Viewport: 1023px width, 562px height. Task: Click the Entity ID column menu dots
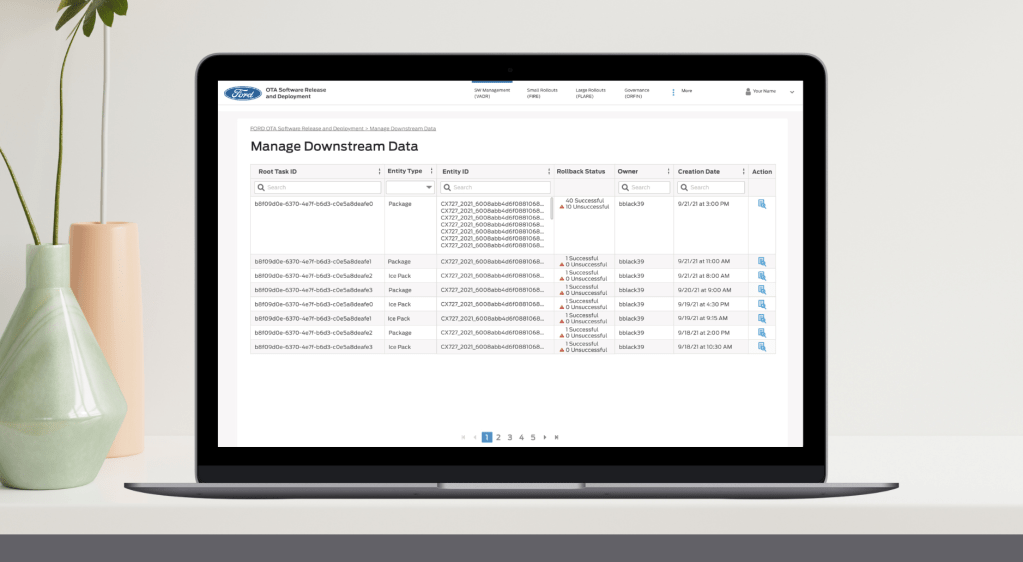549,172
